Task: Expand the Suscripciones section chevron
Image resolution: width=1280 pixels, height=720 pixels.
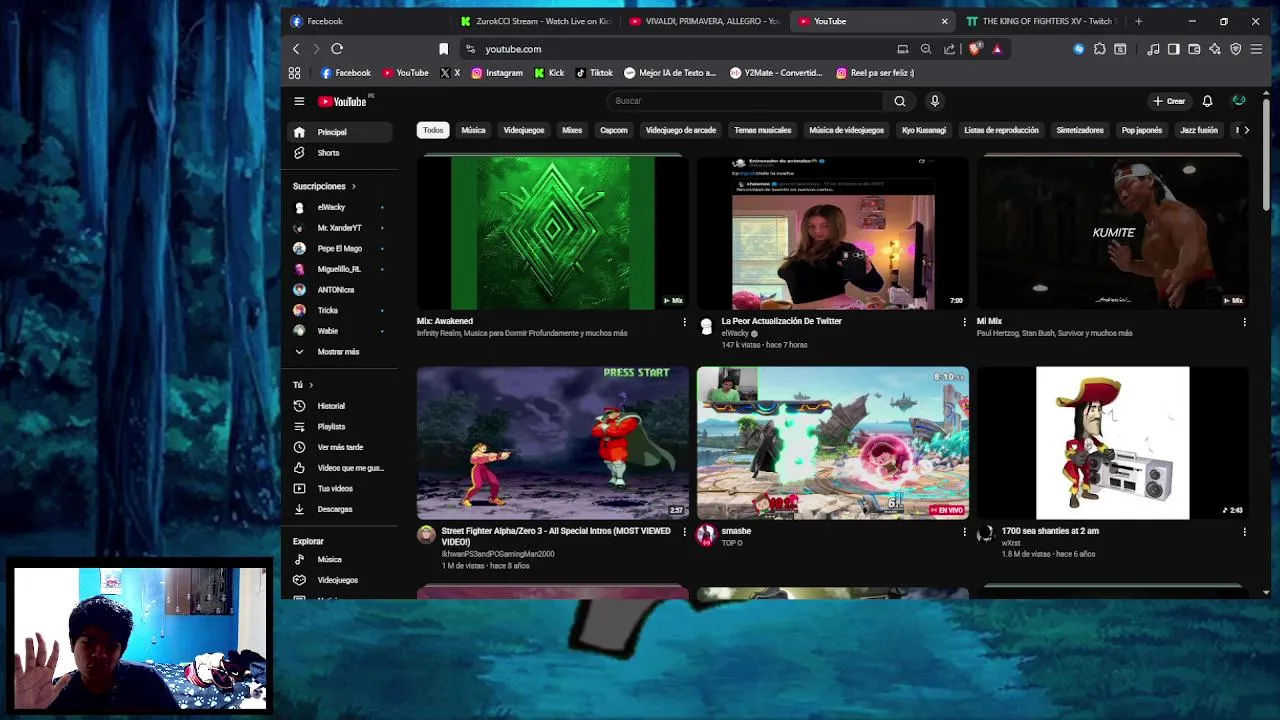Action: 353,186
